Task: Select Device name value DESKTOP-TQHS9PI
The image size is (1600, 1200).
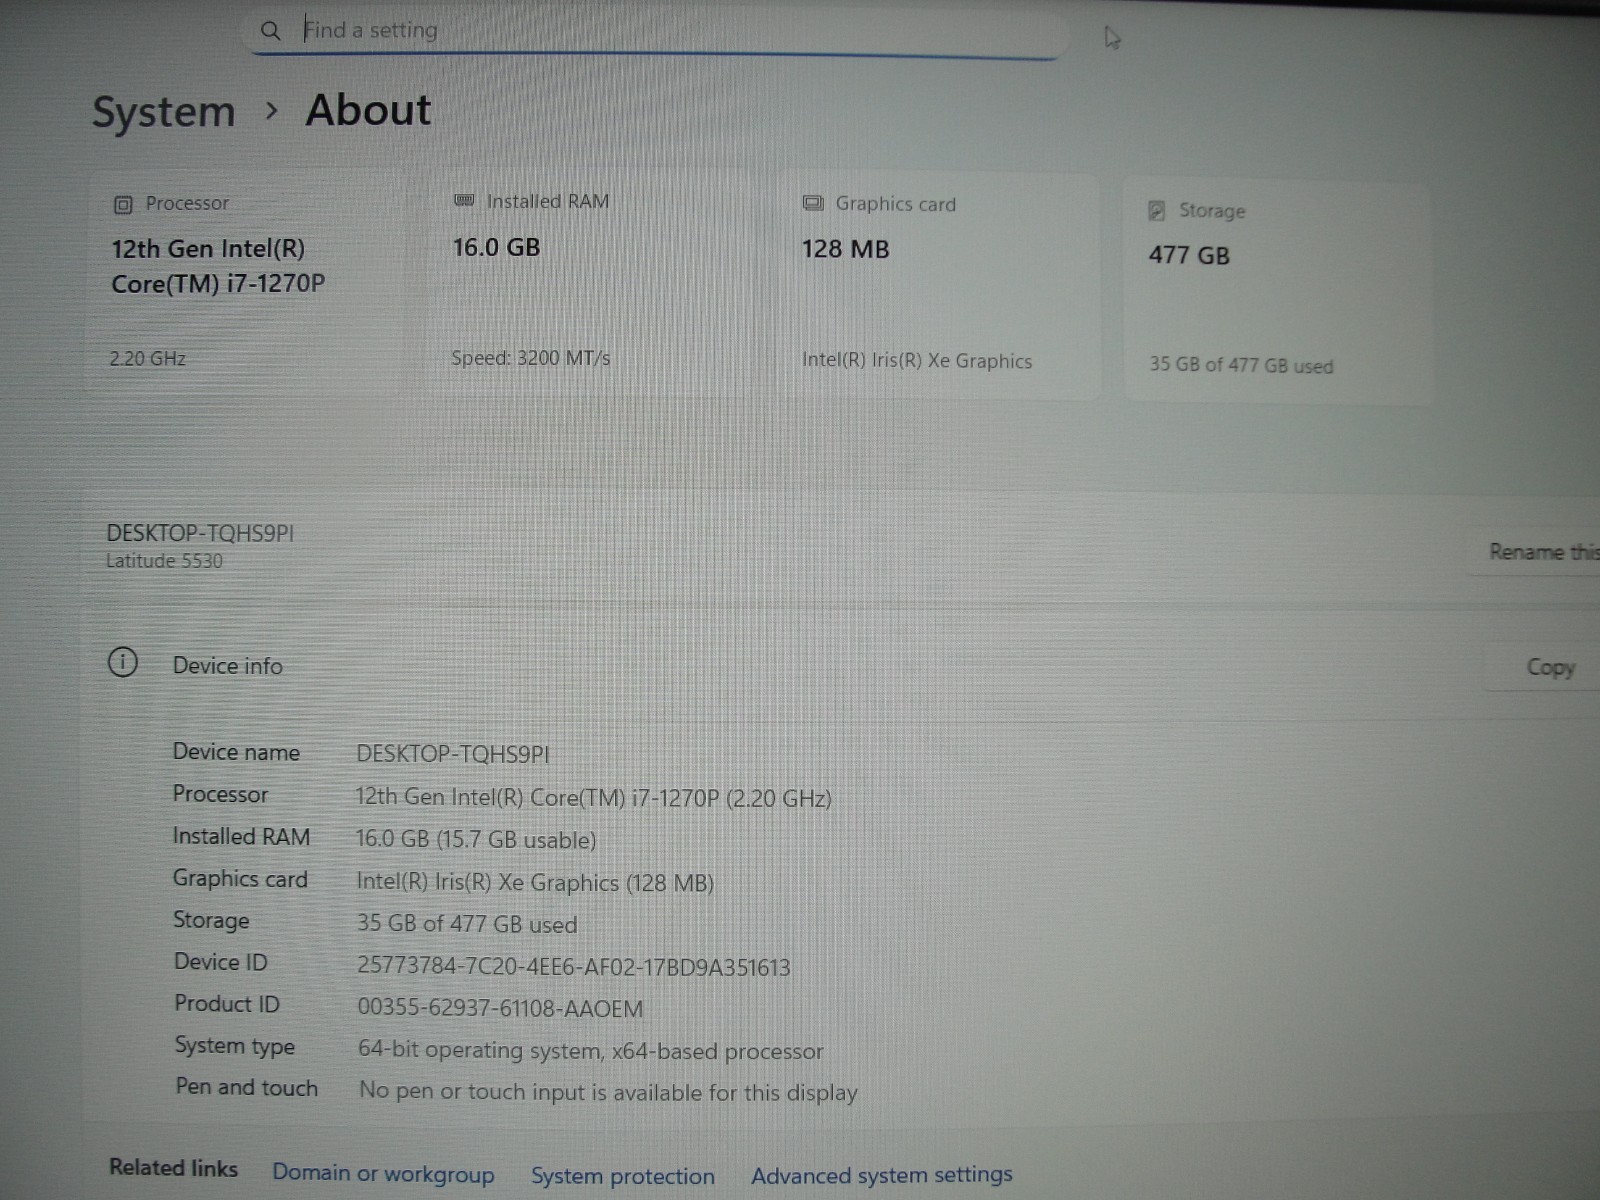Action: click(x=453, y=754)
